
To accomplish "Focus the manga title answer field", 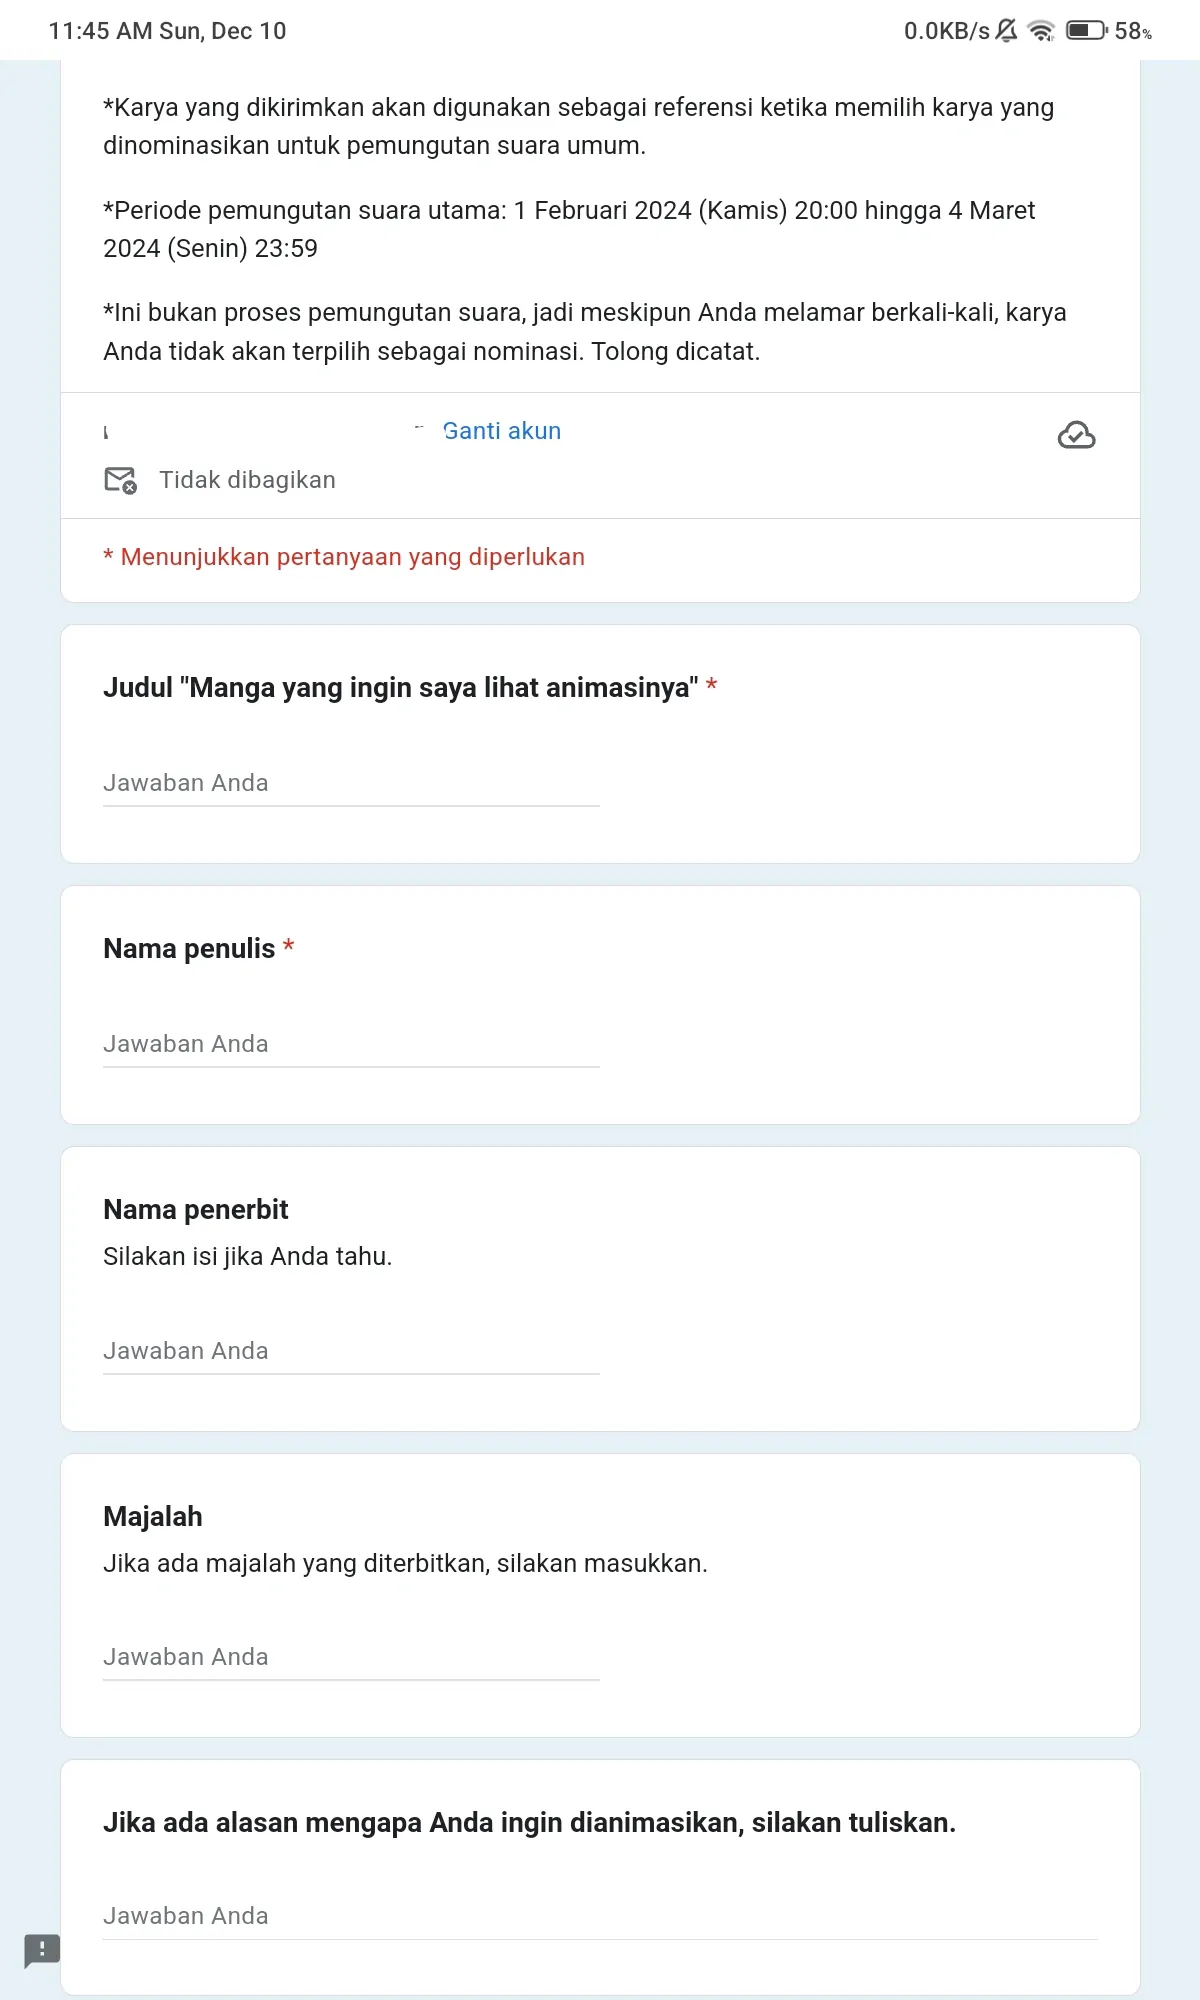I will 351,784.
